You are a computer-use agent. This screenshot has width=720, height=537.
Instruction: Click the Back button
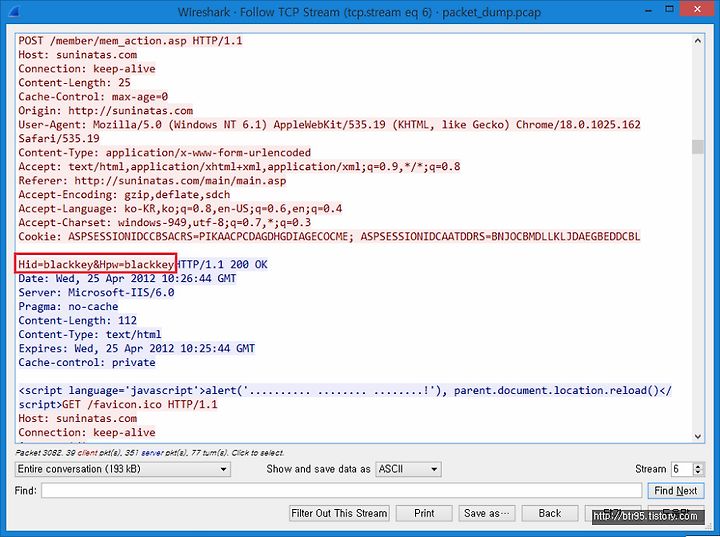click(x=550, y=513)
